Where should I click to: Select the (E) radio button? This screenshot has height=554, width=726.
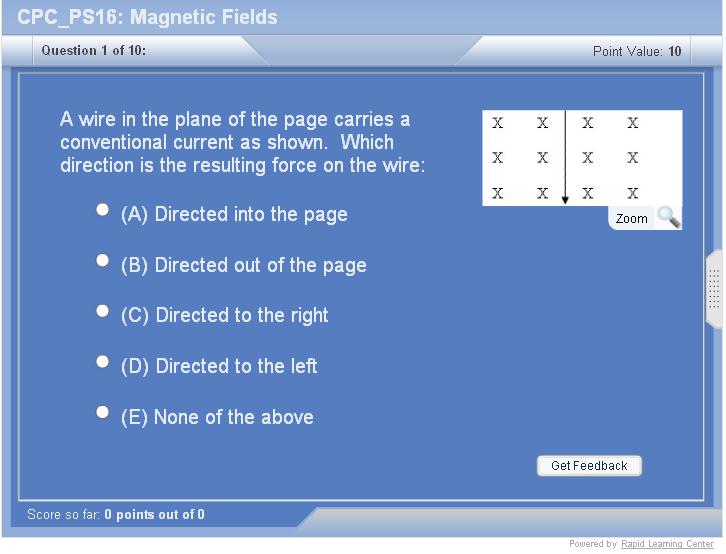point(102,412)
